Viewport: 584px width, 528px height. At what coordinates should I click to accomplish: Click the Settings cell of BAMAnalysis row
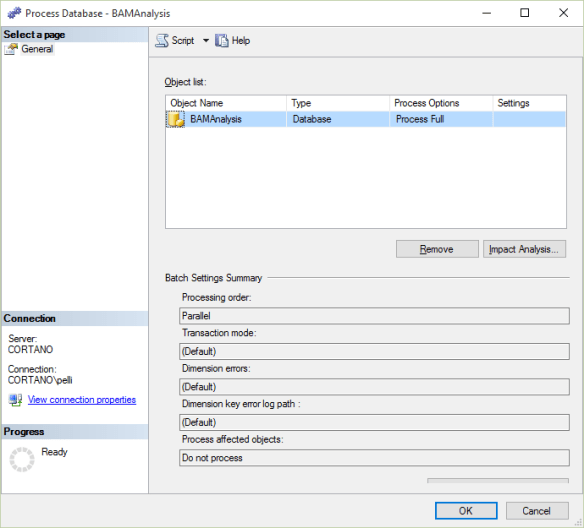pyautogui.click(x=529, y=120)
